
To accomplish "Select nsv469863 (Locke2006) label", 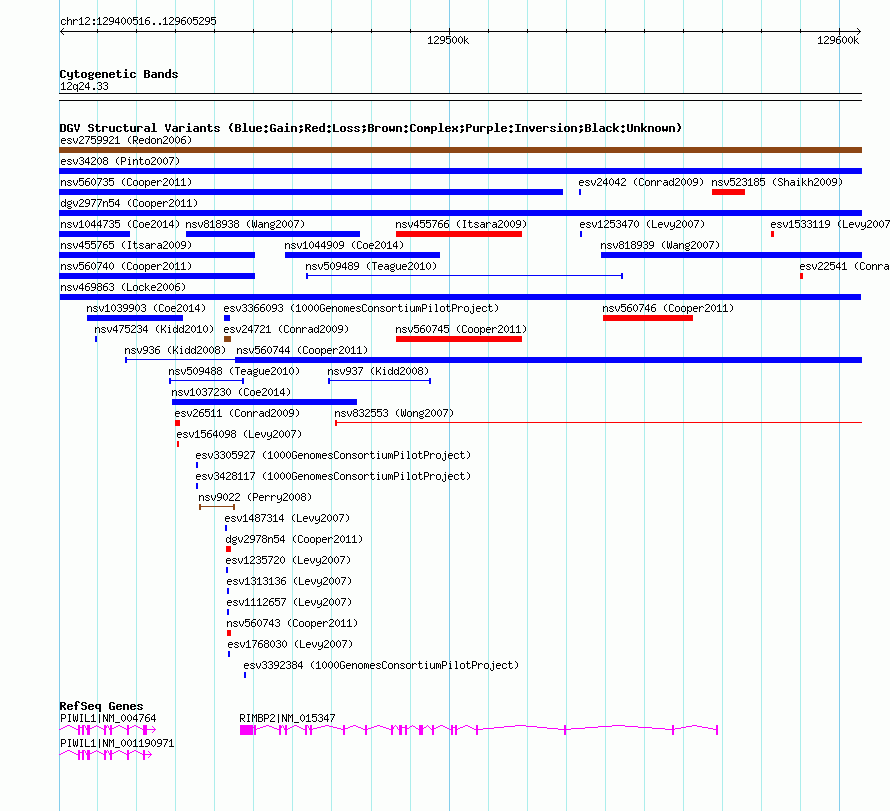I will point(123,287).
